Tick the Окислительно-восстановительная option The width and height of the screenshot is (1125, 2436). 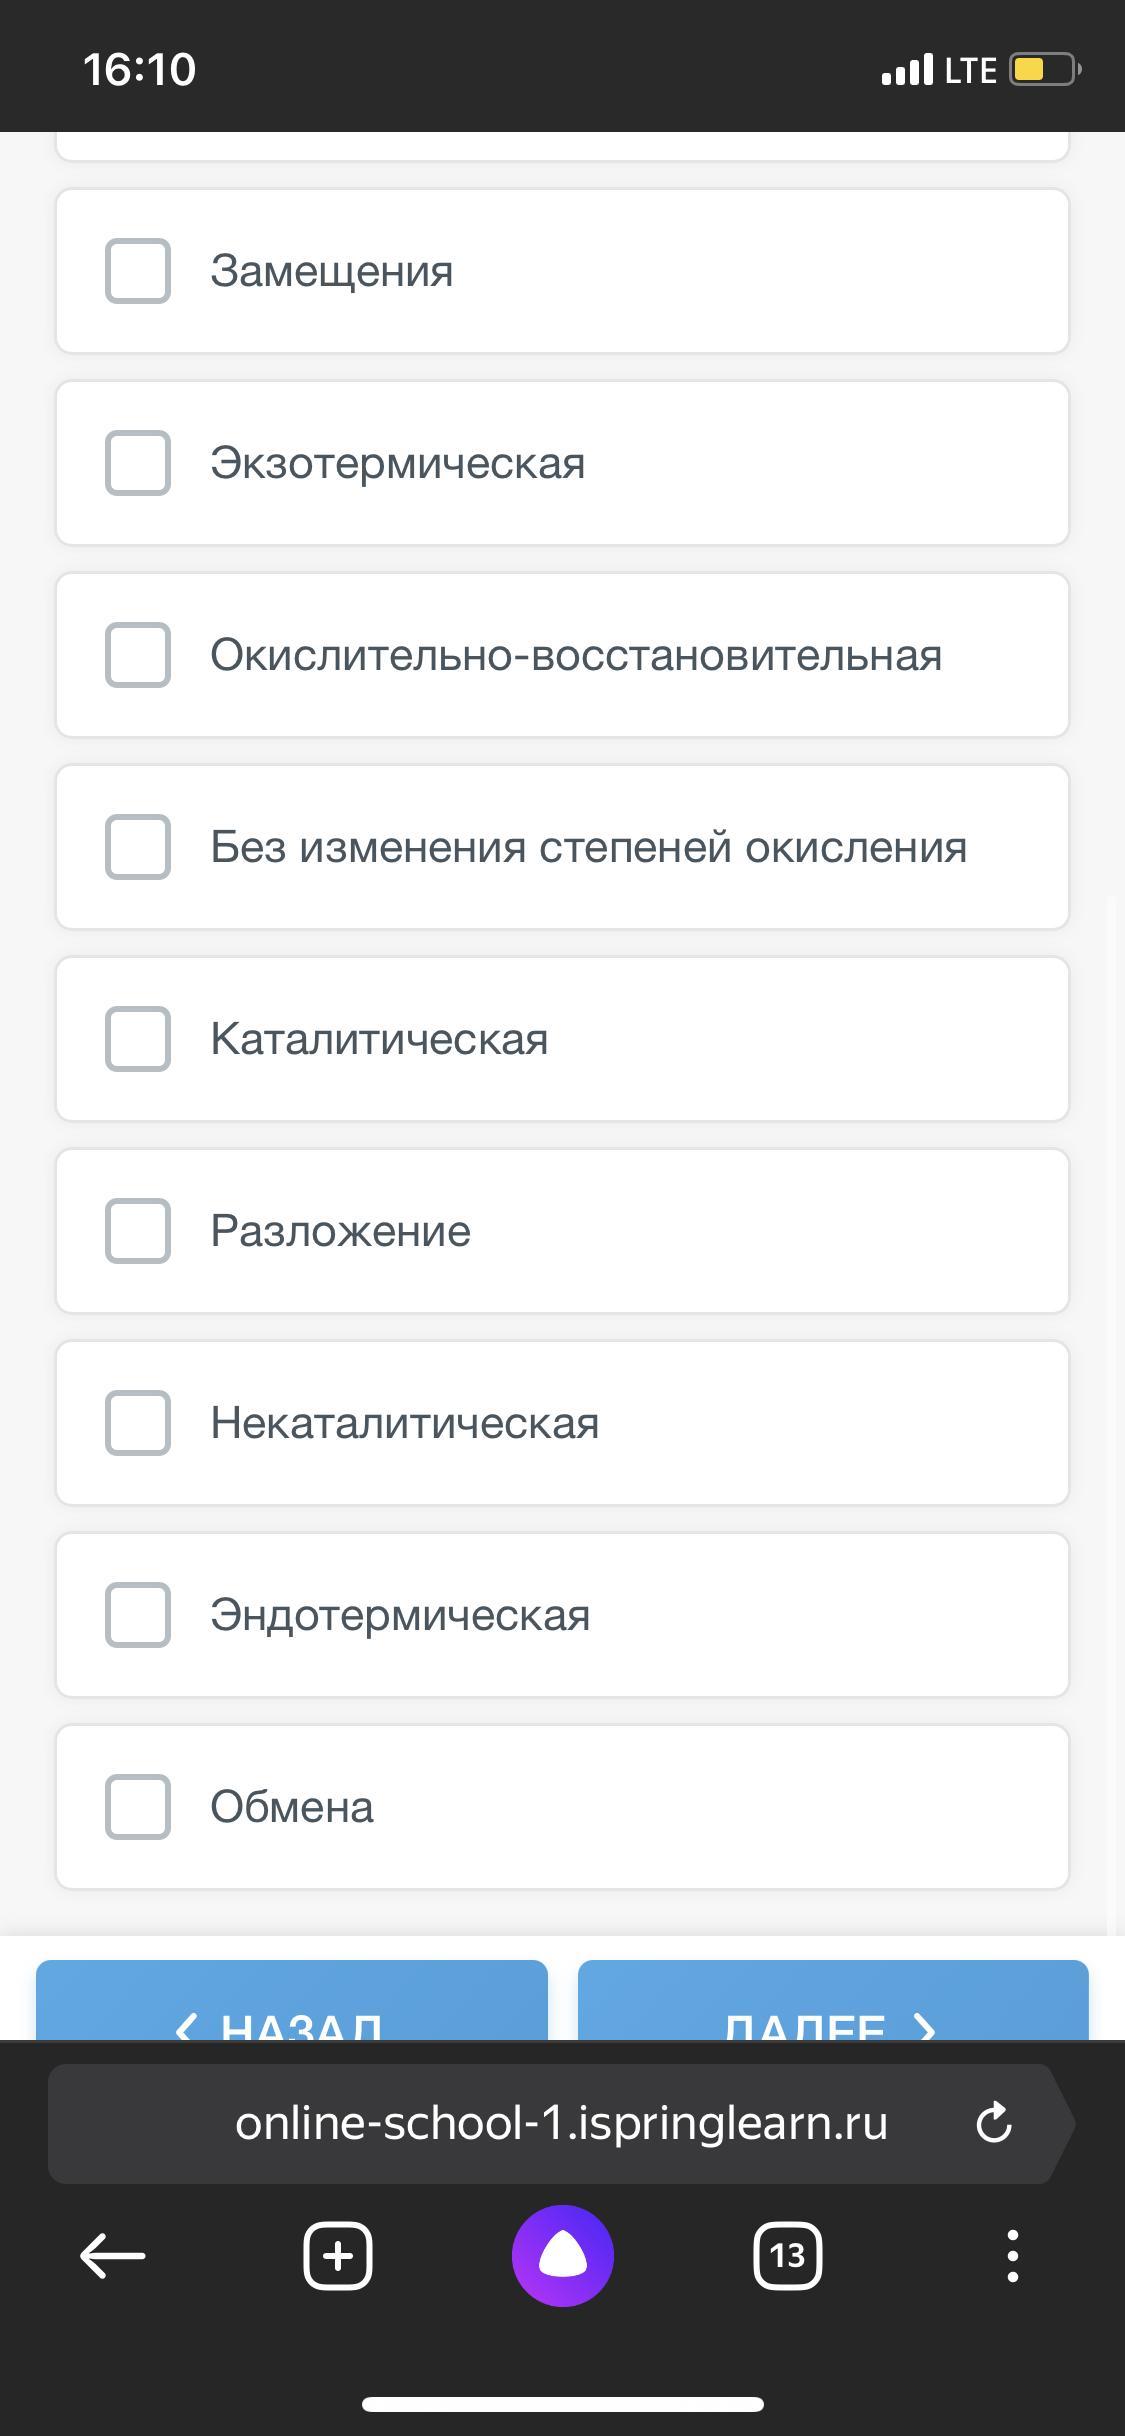tap(138, 655)
